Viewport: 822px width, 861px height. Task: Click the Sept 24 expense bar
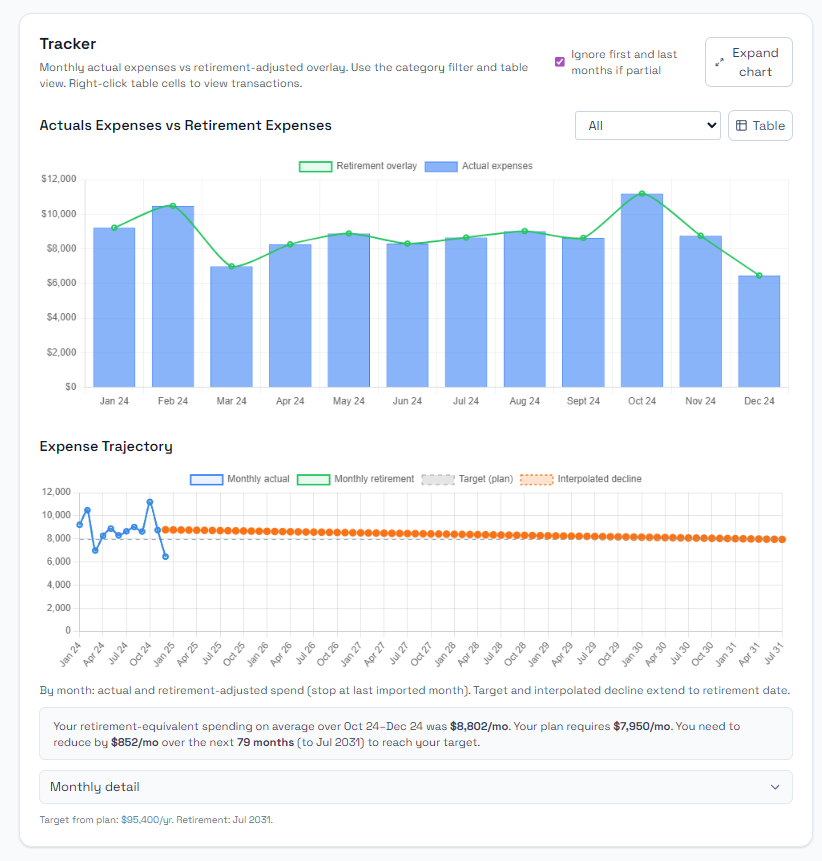tap(583, 312)
